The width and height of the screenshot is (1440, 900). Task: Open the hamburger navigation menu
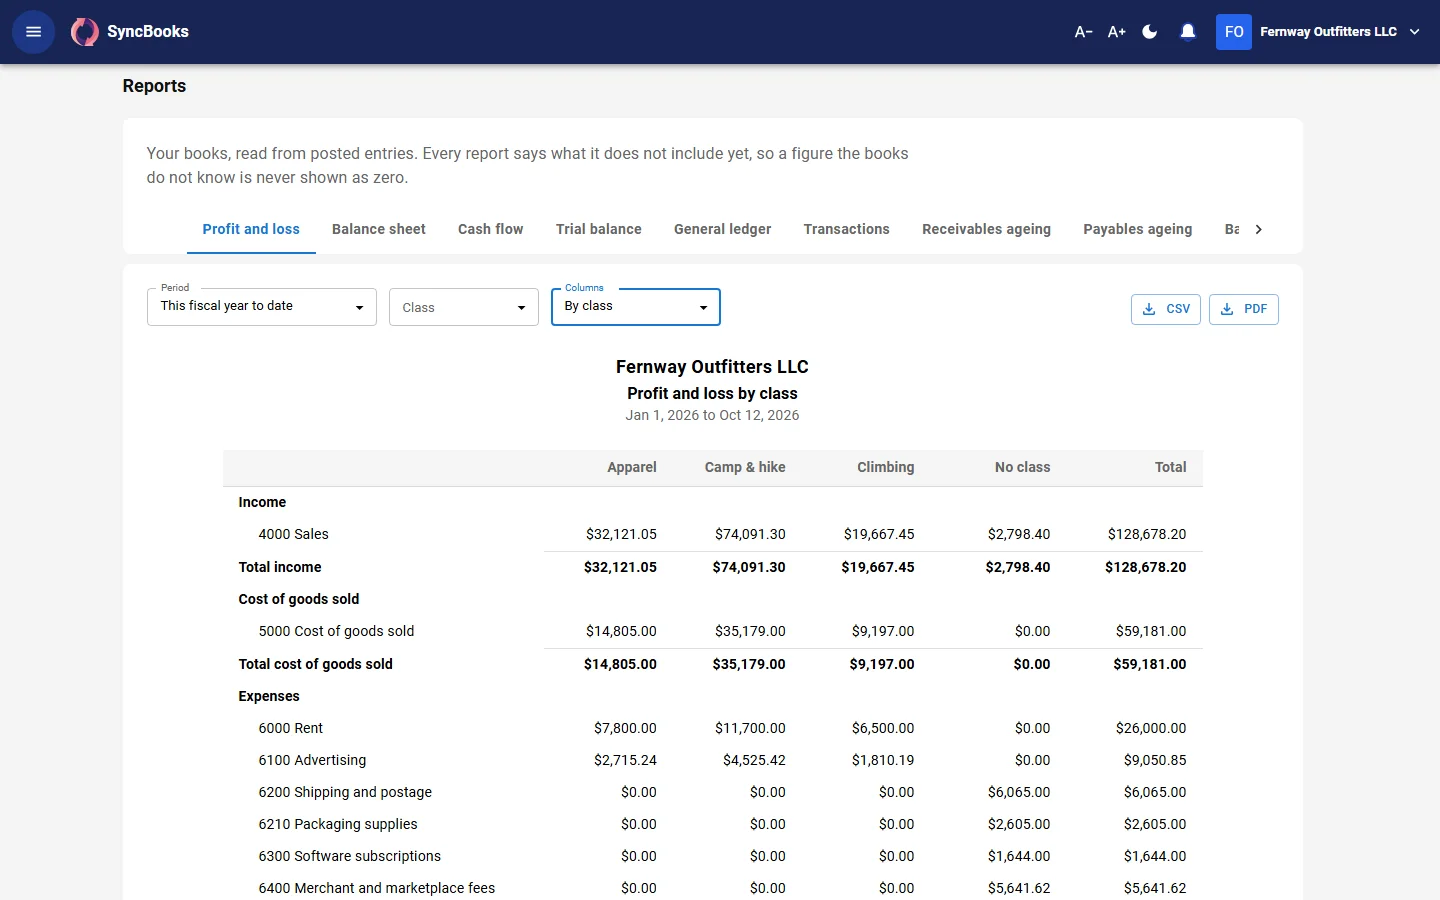[x=33, y=32]
